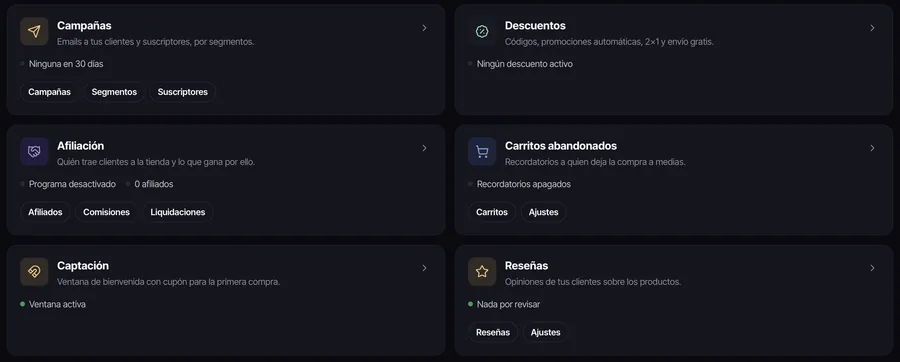Open Carritos pill in abandoned carts card
This screenshot has height=362, width=900.
pos(492,212)
